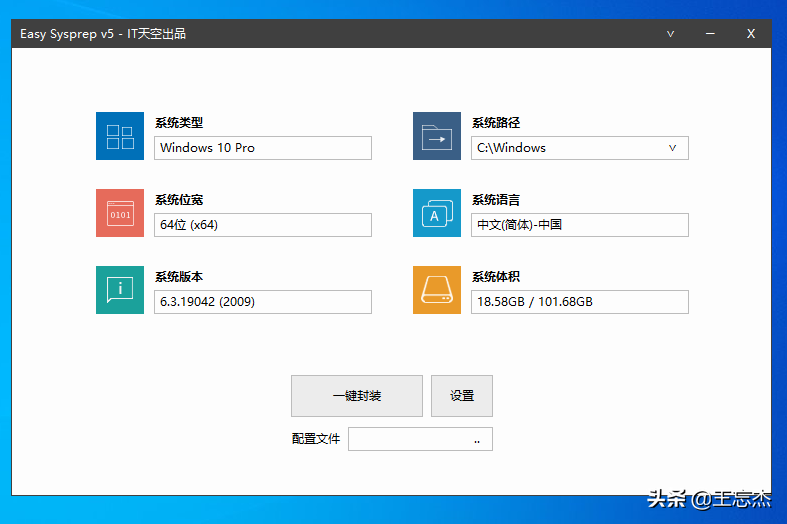Click the 6.3.19042 (2009) version field
Viewport: 787px width, 524px height.
coord(263,302)
